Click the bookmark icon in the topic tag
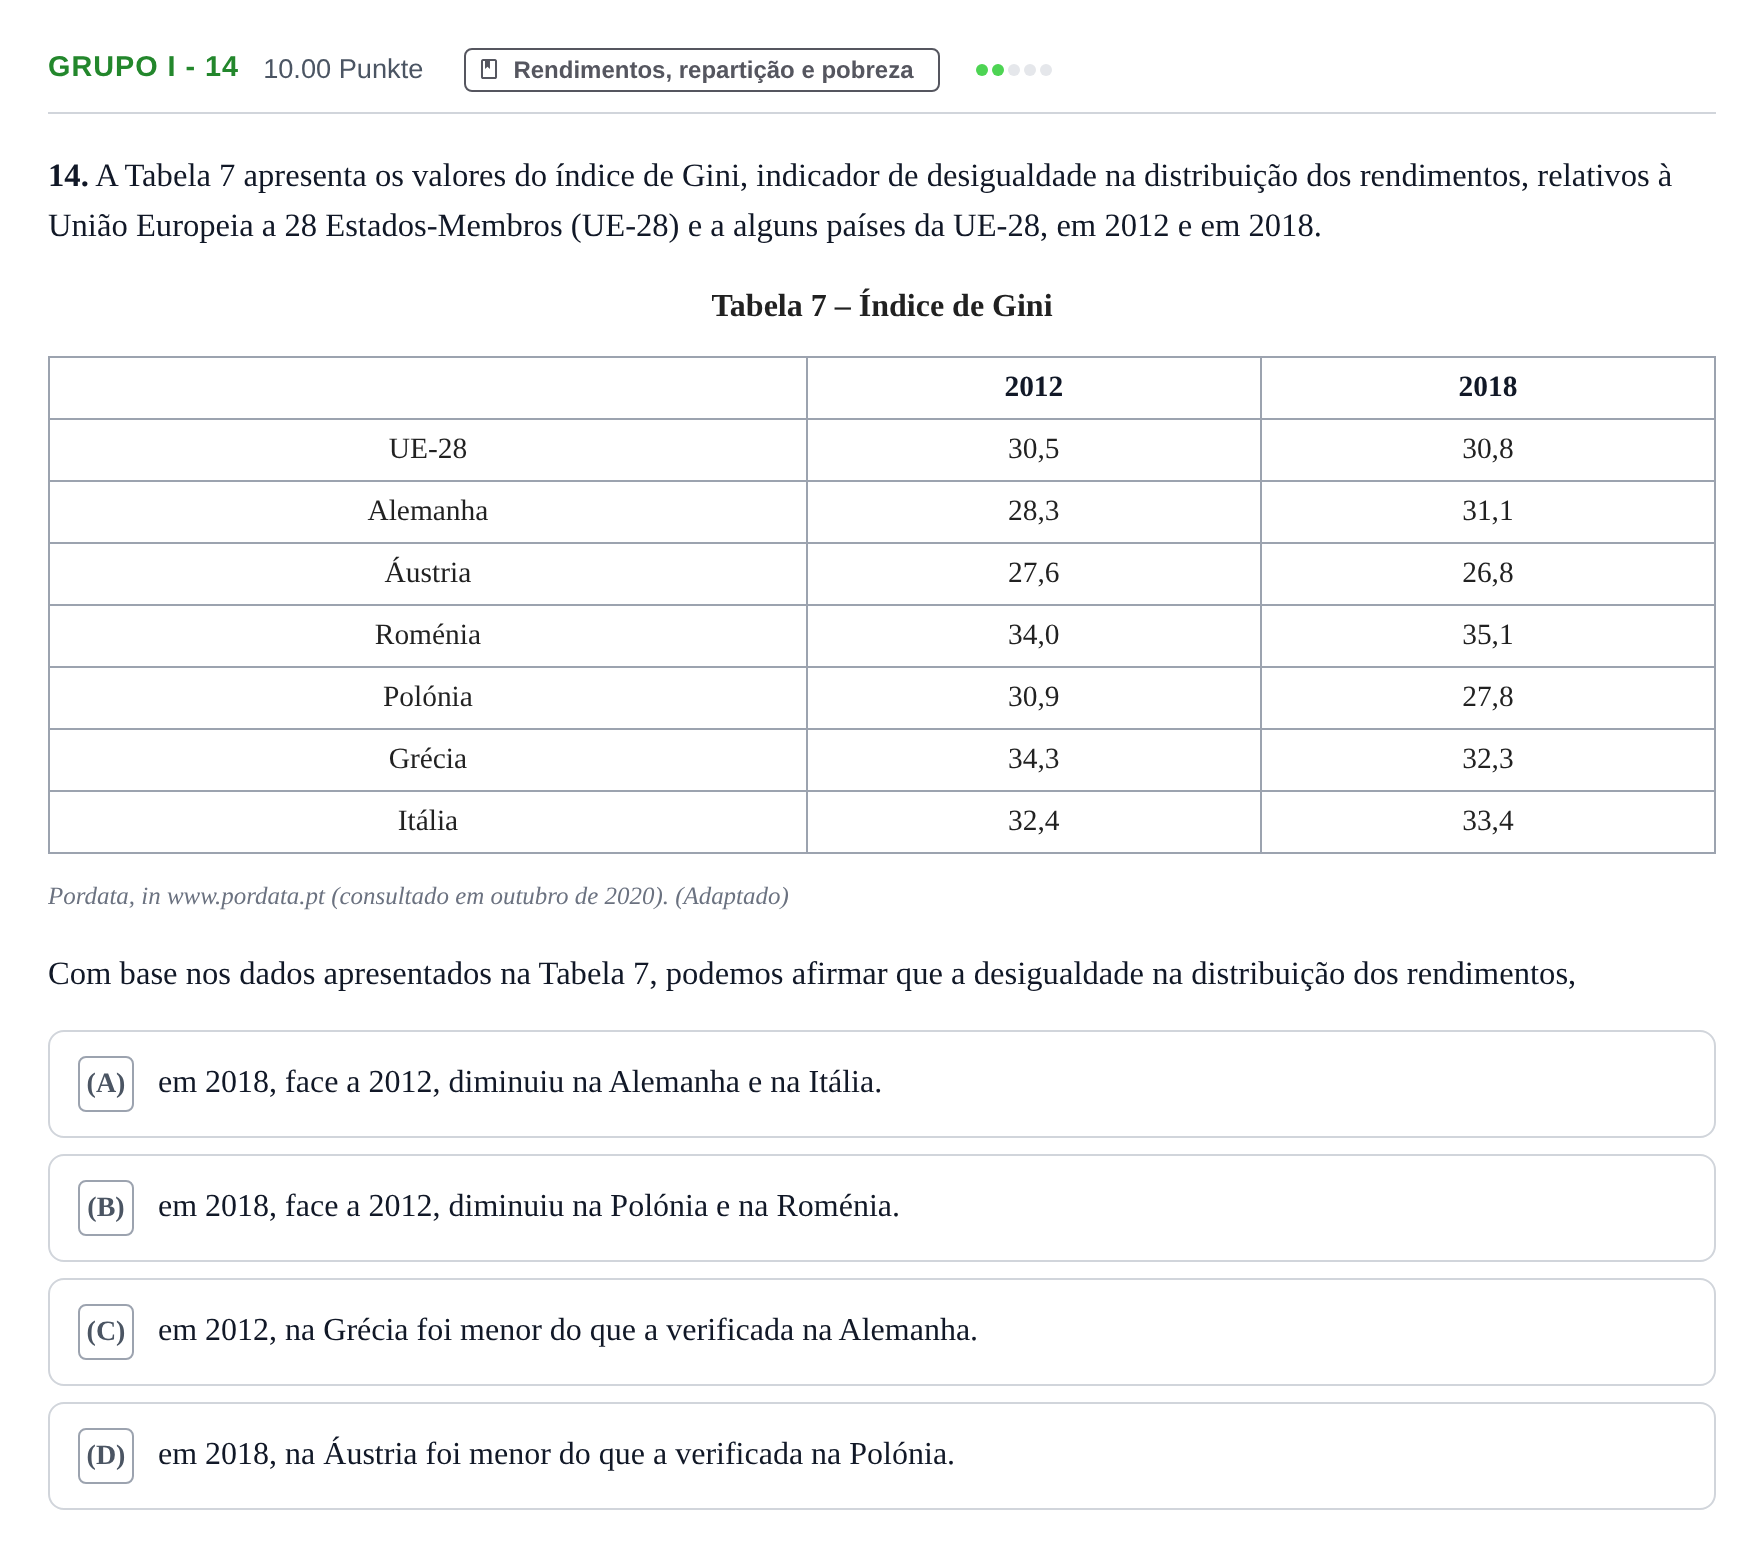The height and width of the screenshot is (1560, 1764). coord(489,69)
